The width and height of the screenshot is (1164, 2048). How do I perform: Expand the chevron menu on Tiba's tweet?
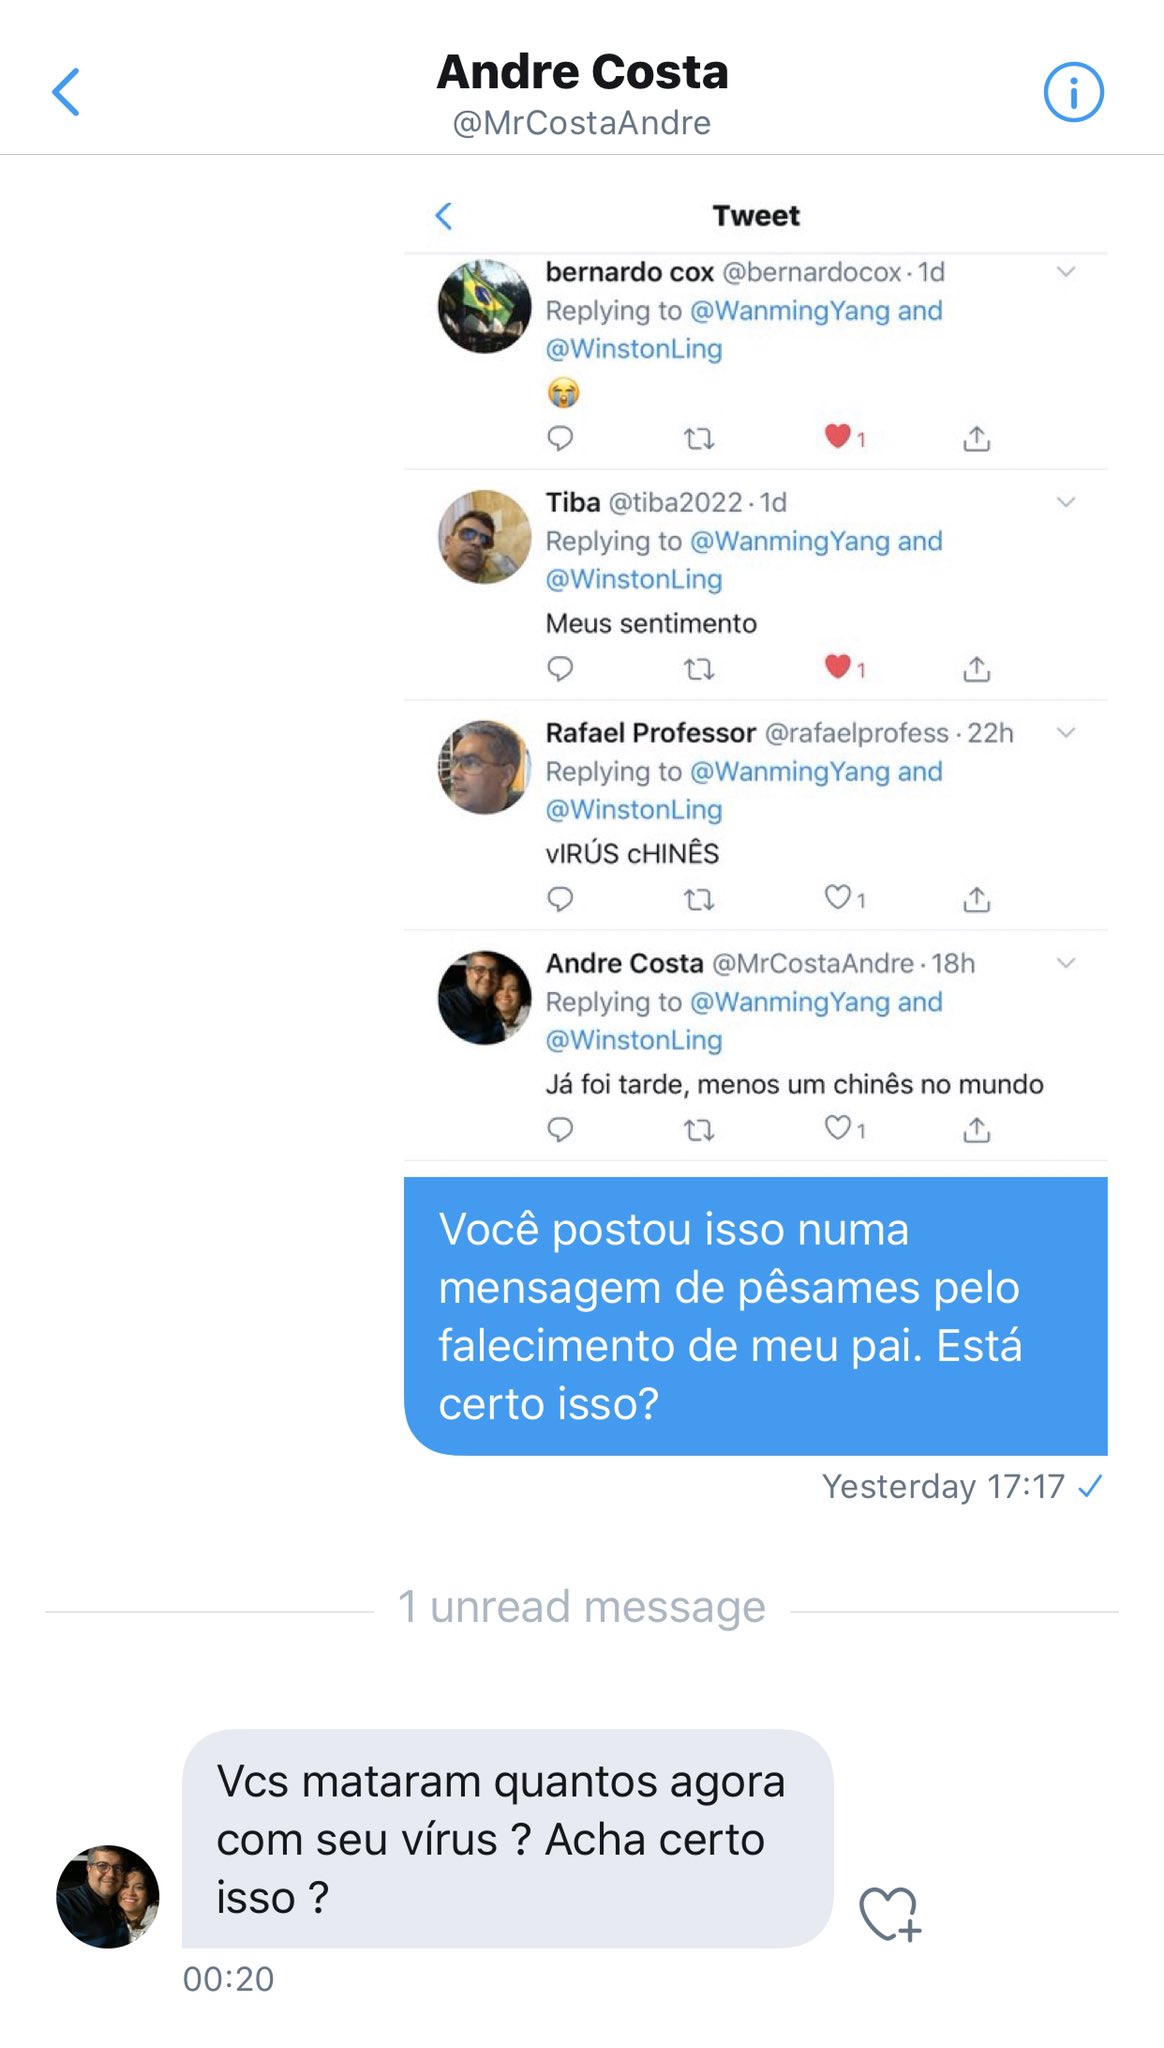[1066, 501]
